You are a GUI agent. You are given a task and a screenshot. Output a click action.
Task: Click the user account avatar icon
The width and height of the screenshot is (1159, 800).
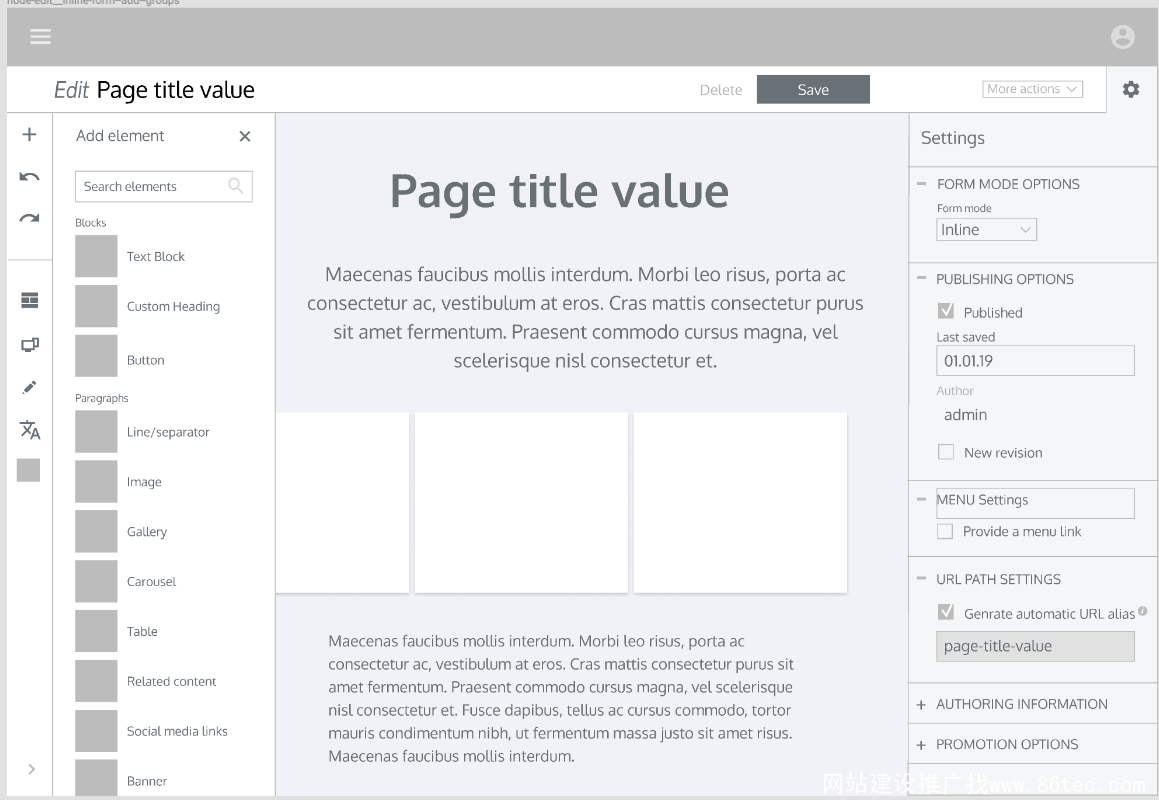[x=1123, y=37]
